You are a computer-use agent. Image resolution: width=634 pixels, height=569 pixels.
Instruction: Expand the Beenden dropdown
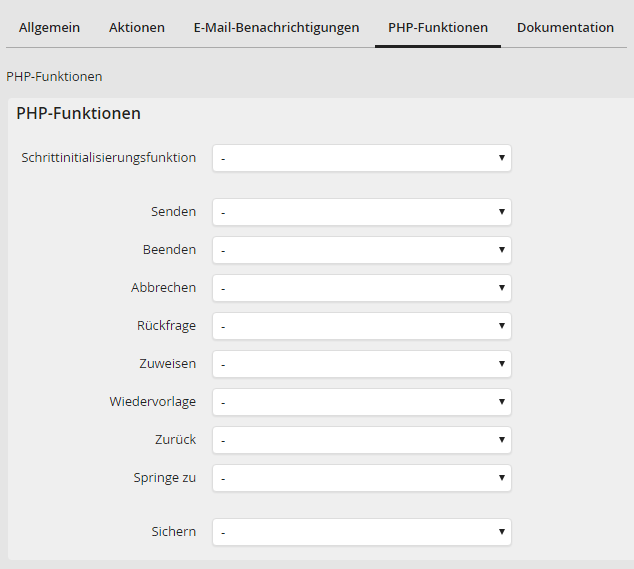(x=361, y=250)
